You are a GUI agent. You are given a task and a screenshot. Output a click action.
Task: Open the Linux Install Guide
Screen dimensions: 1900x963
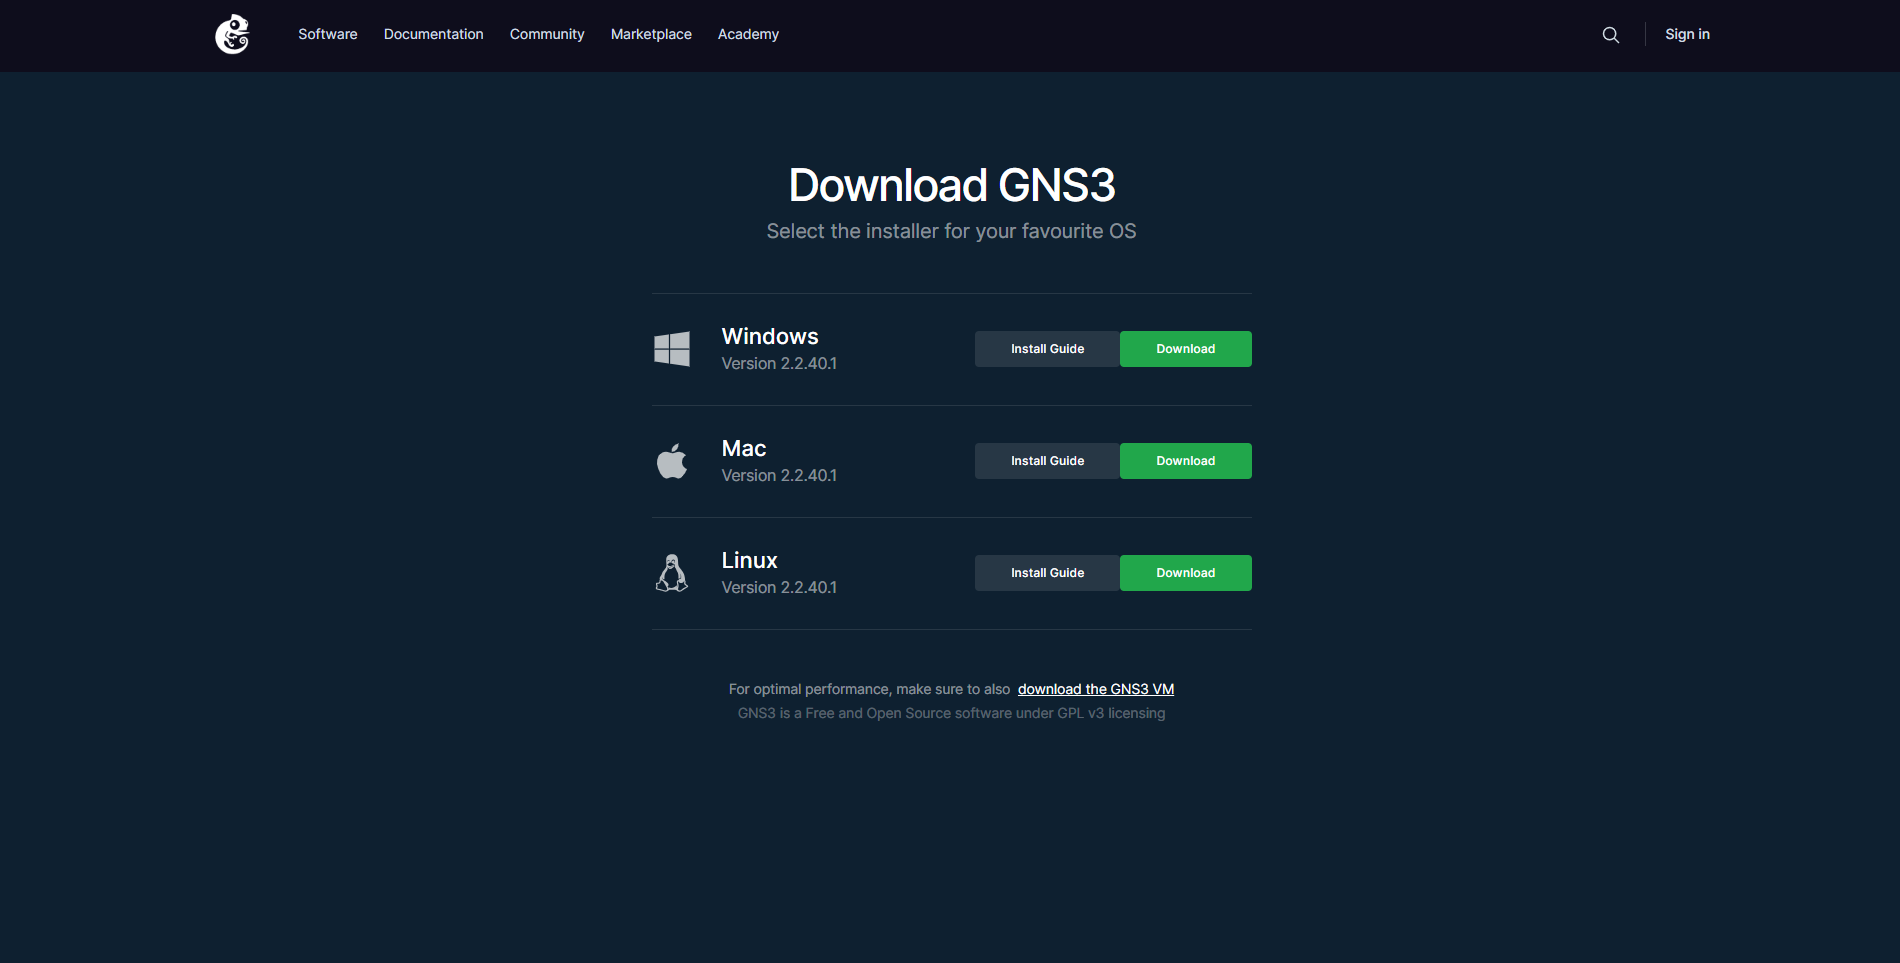(x=1047, y=573)
